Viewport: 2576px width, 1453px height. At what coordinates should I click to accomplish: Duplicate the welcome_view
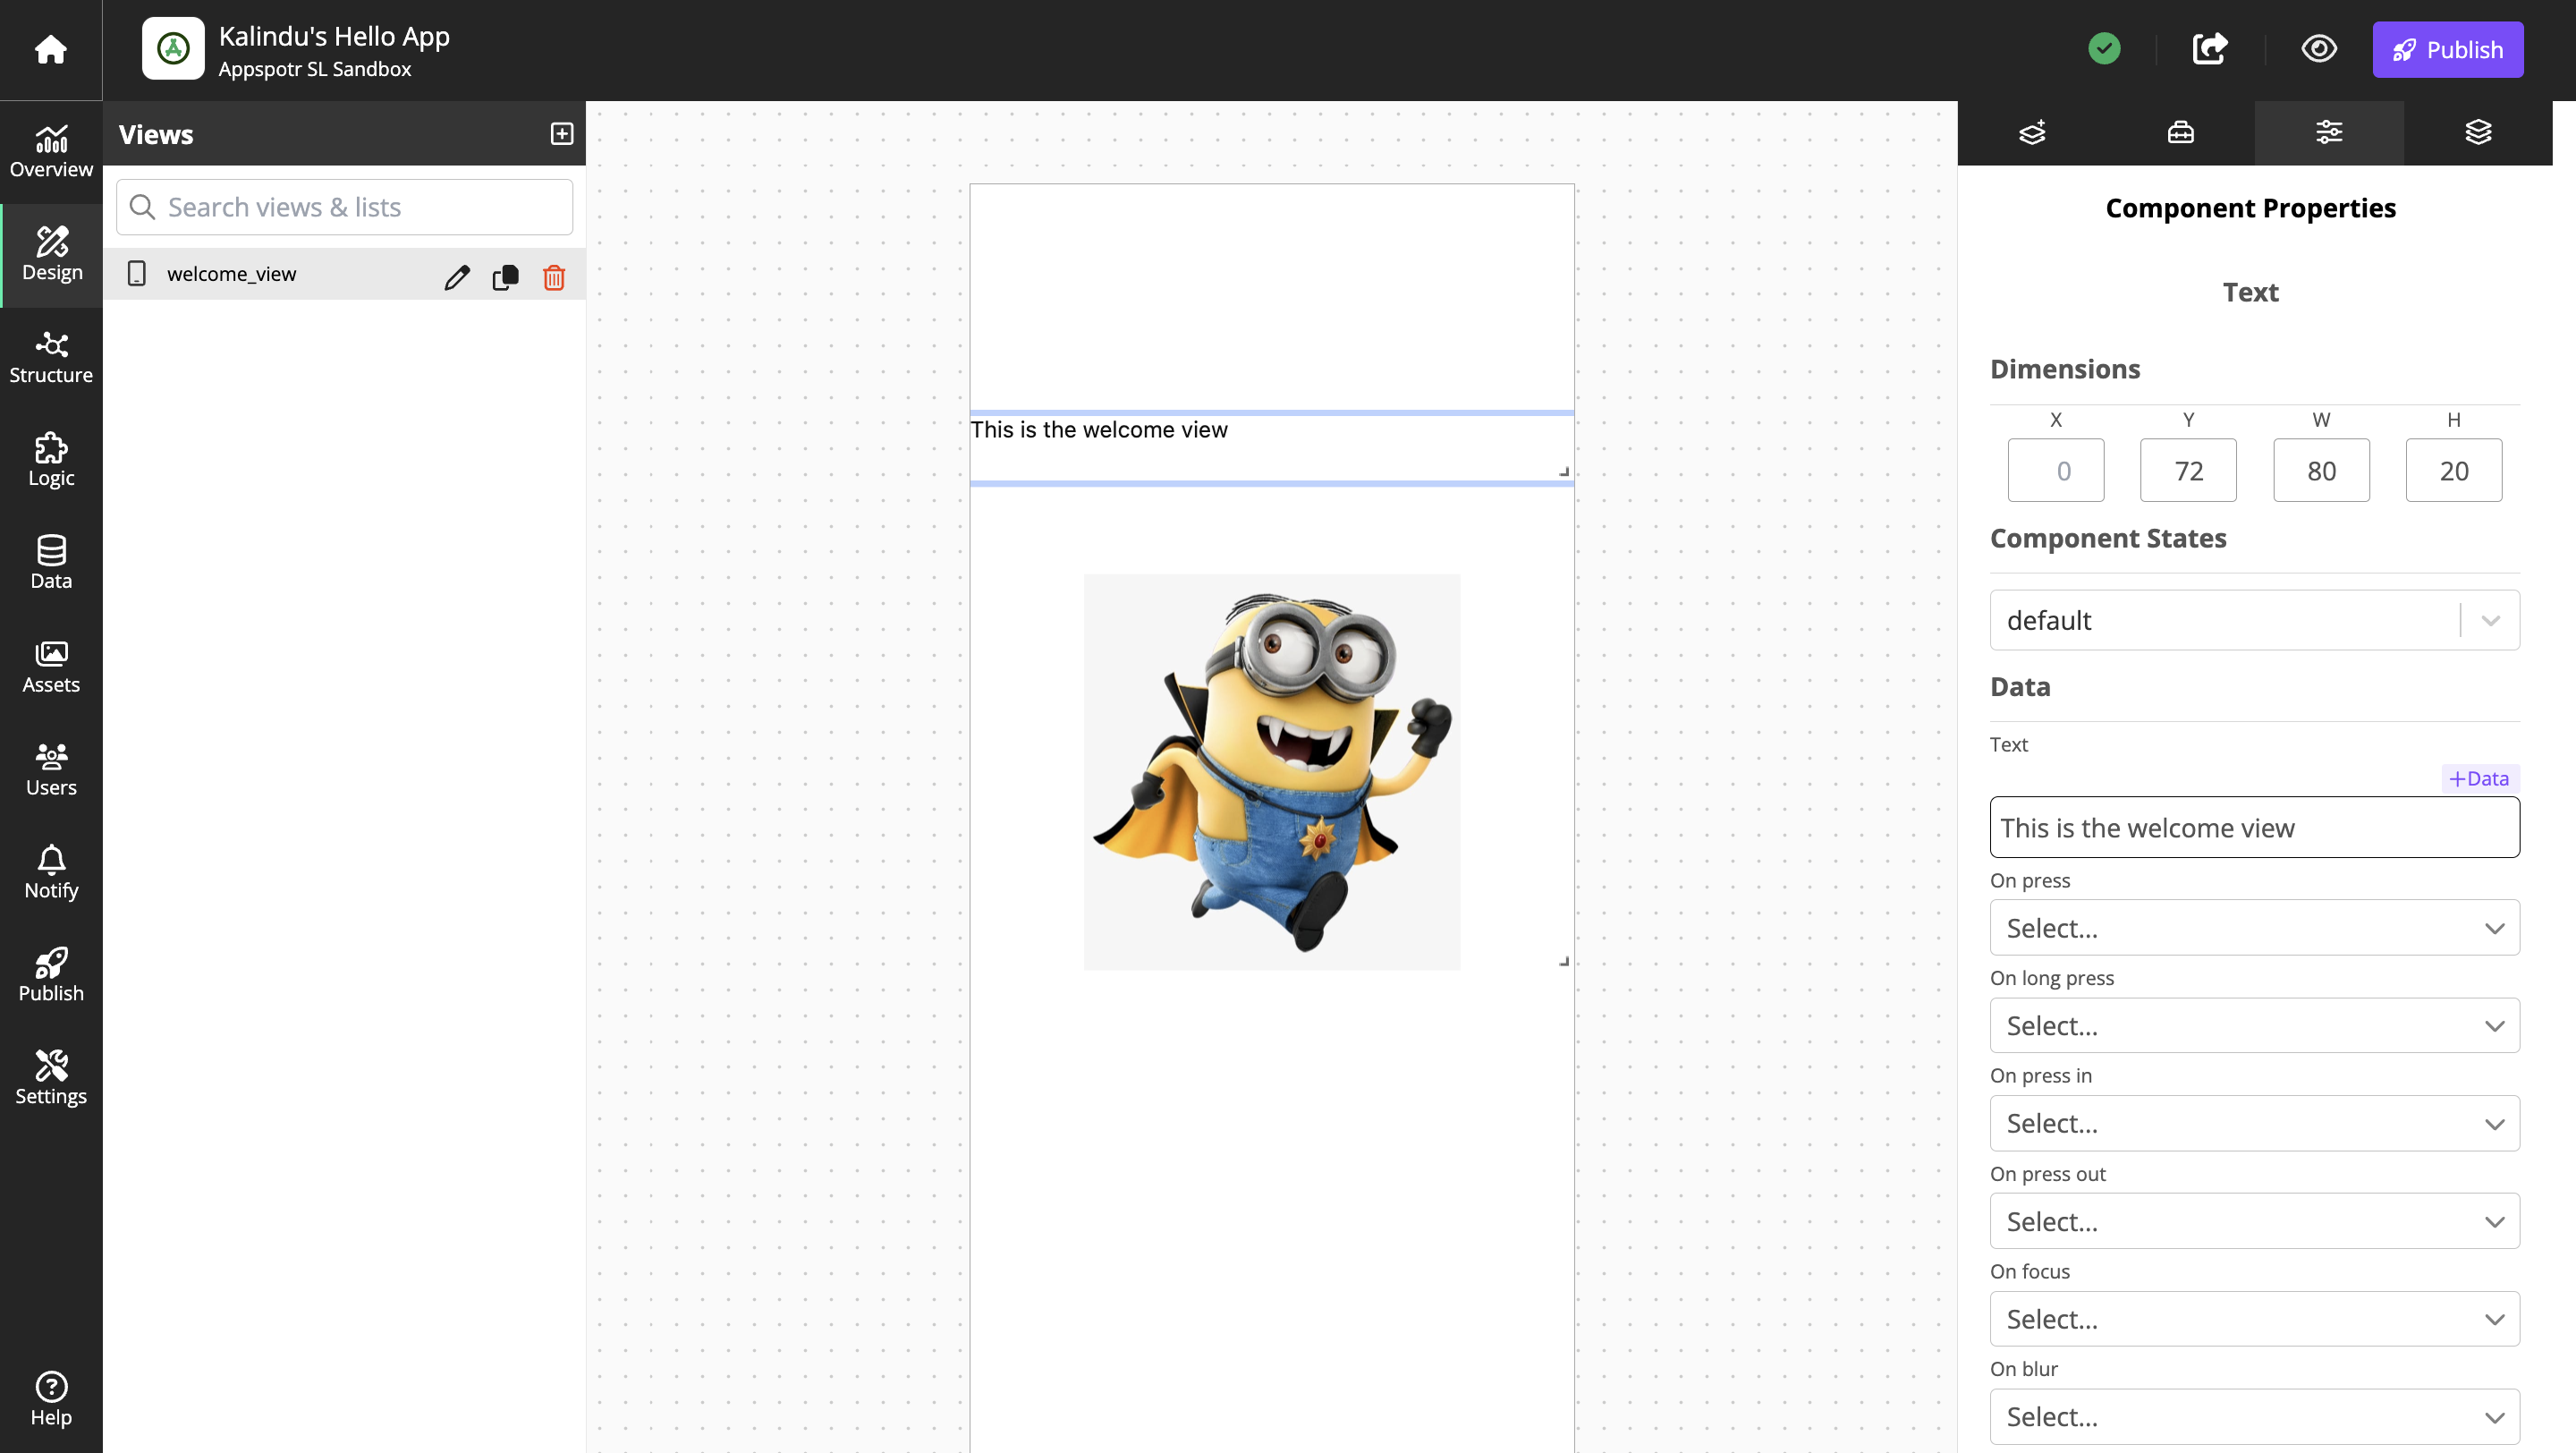(x=506, y=277)
